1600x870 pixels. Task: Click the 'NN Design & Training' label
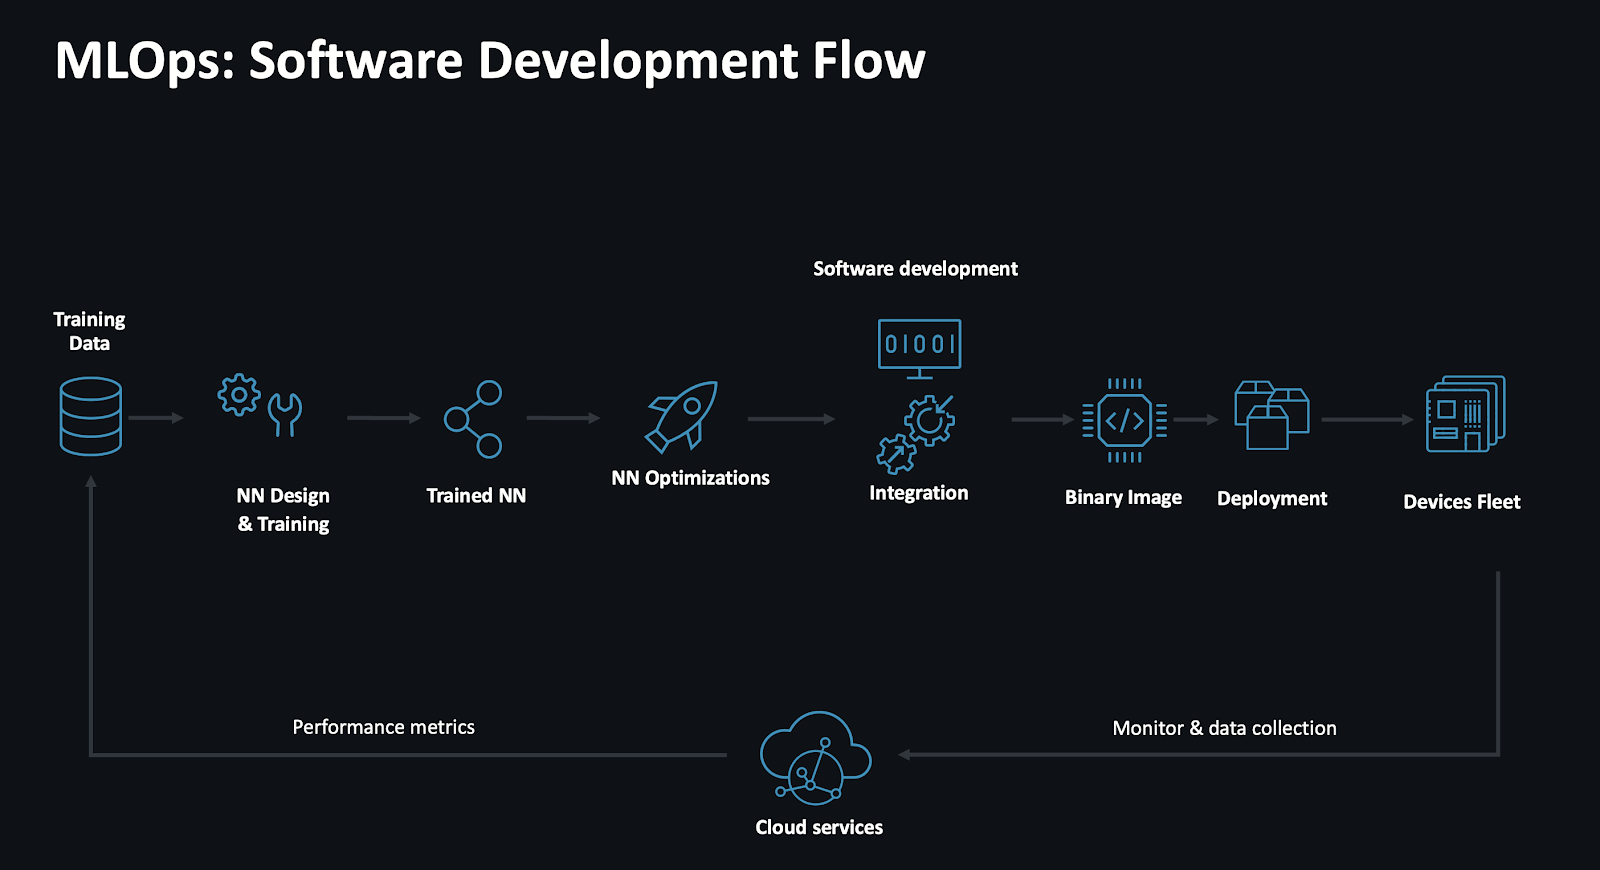[283, 510]
